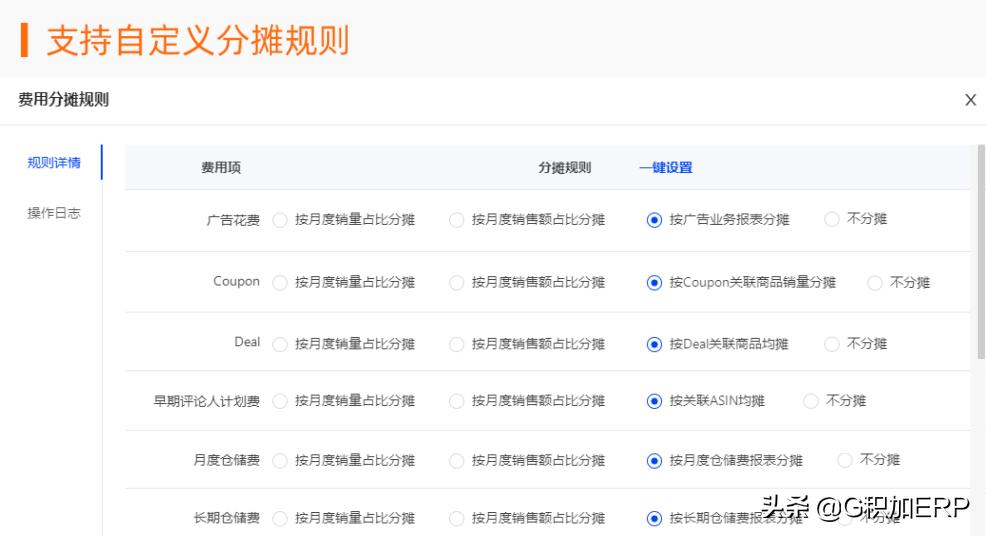
Task: Click the 分摊规则 column header
Action: coord(564,167)
